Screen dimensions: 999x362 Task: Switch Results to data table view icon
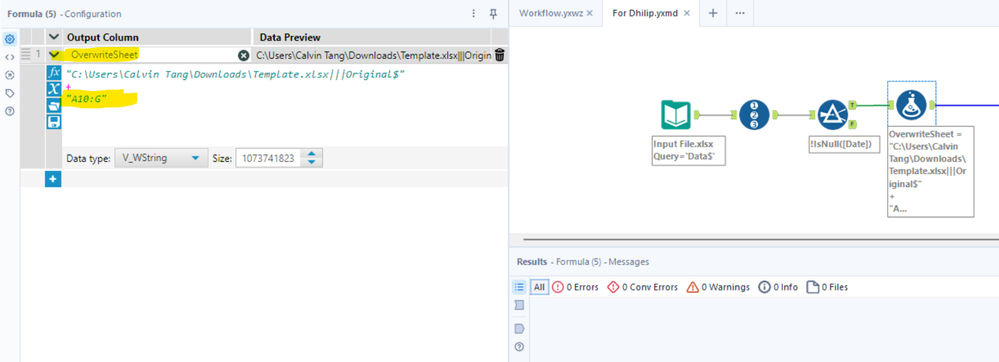(x=519, y=305)
